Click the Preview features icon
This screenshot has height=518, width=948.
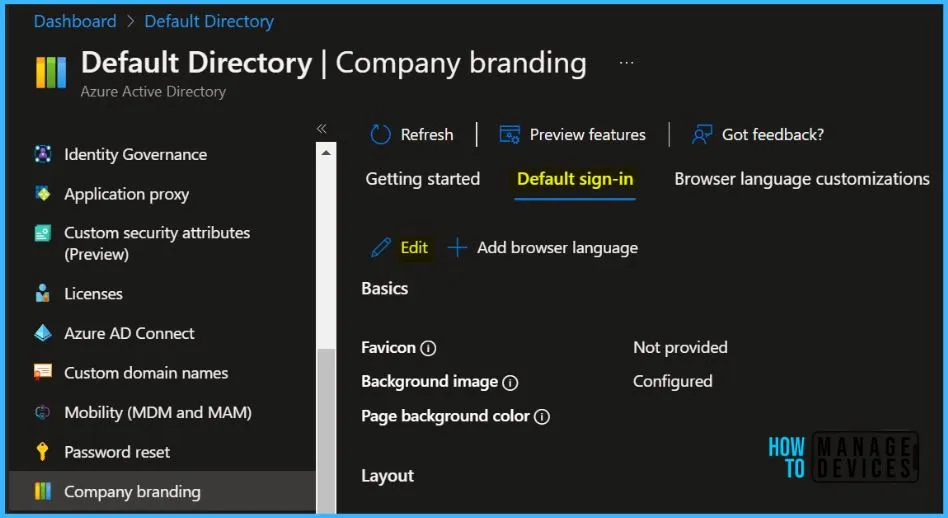coord(510,134)
